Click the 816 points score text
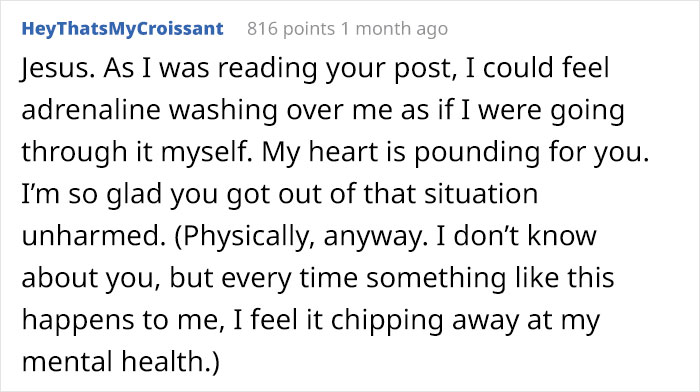The height and width of the screenshot is (392, 700). (291, 29)
